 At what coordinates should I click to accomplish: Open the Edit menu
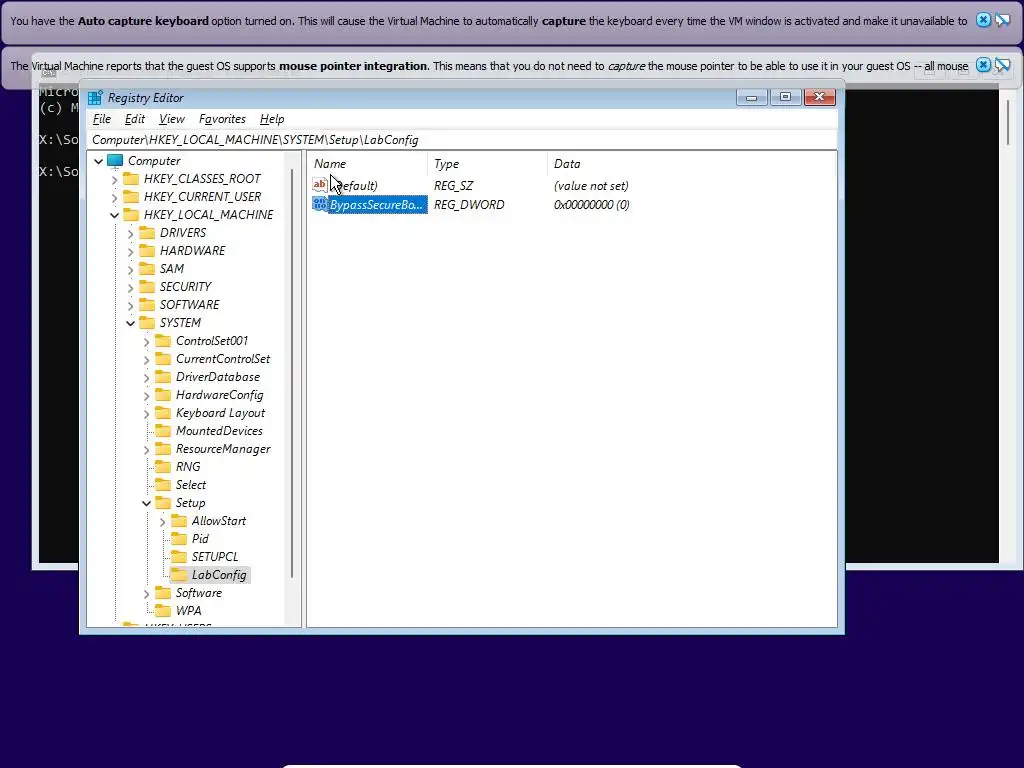coord(135,119)
